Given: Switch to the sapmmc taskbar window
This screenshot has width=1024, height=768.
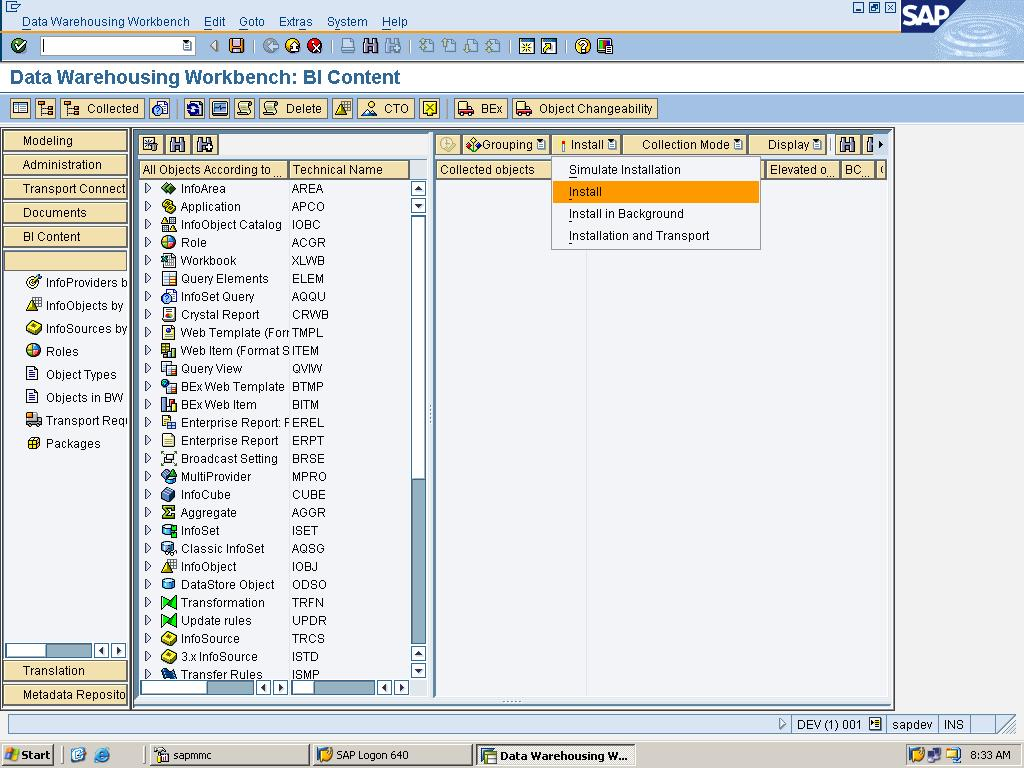Looking at the screenshot, I should [x=229, y=755].
